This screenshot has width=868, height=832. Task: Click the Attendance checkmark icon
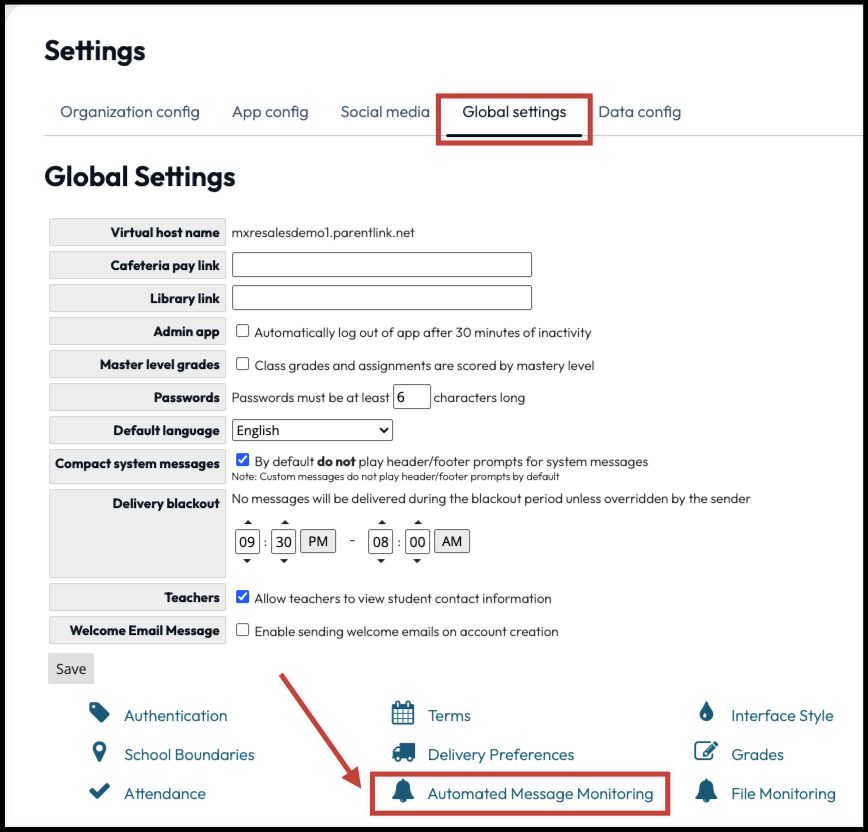point(99,790)
